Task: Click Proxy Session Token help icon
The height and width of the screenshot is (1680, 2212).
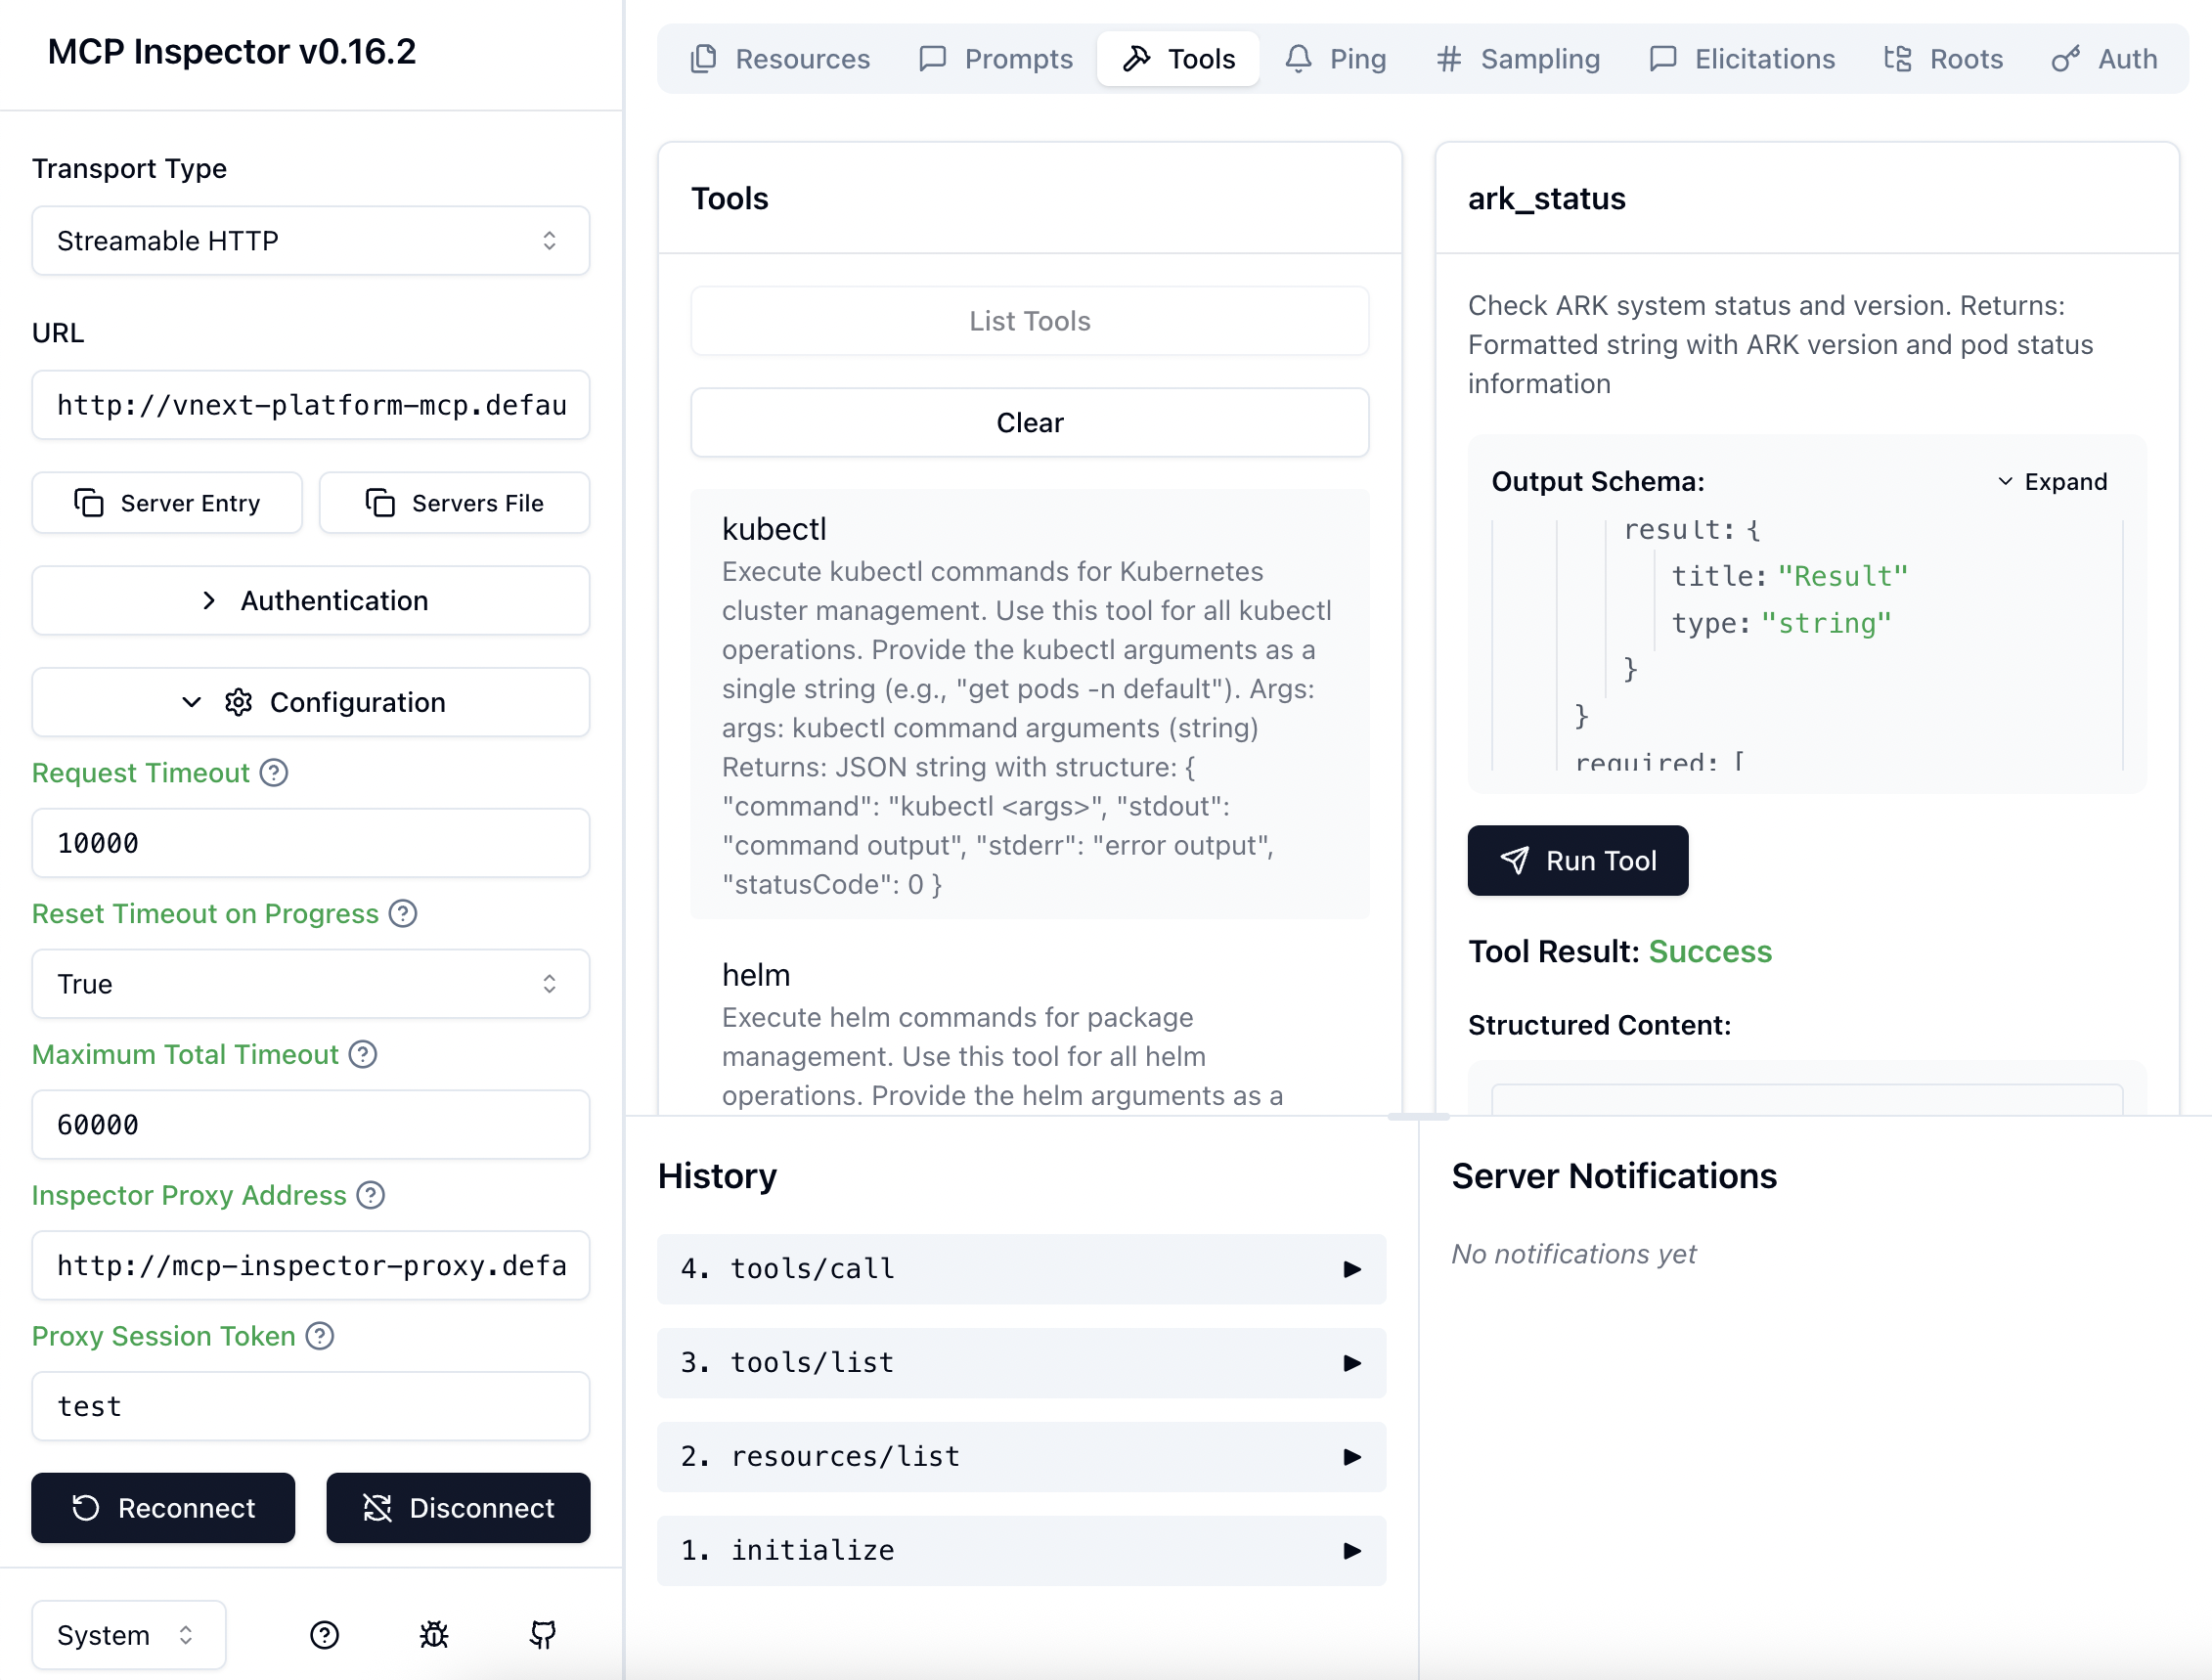Action: coord(320,1336)
